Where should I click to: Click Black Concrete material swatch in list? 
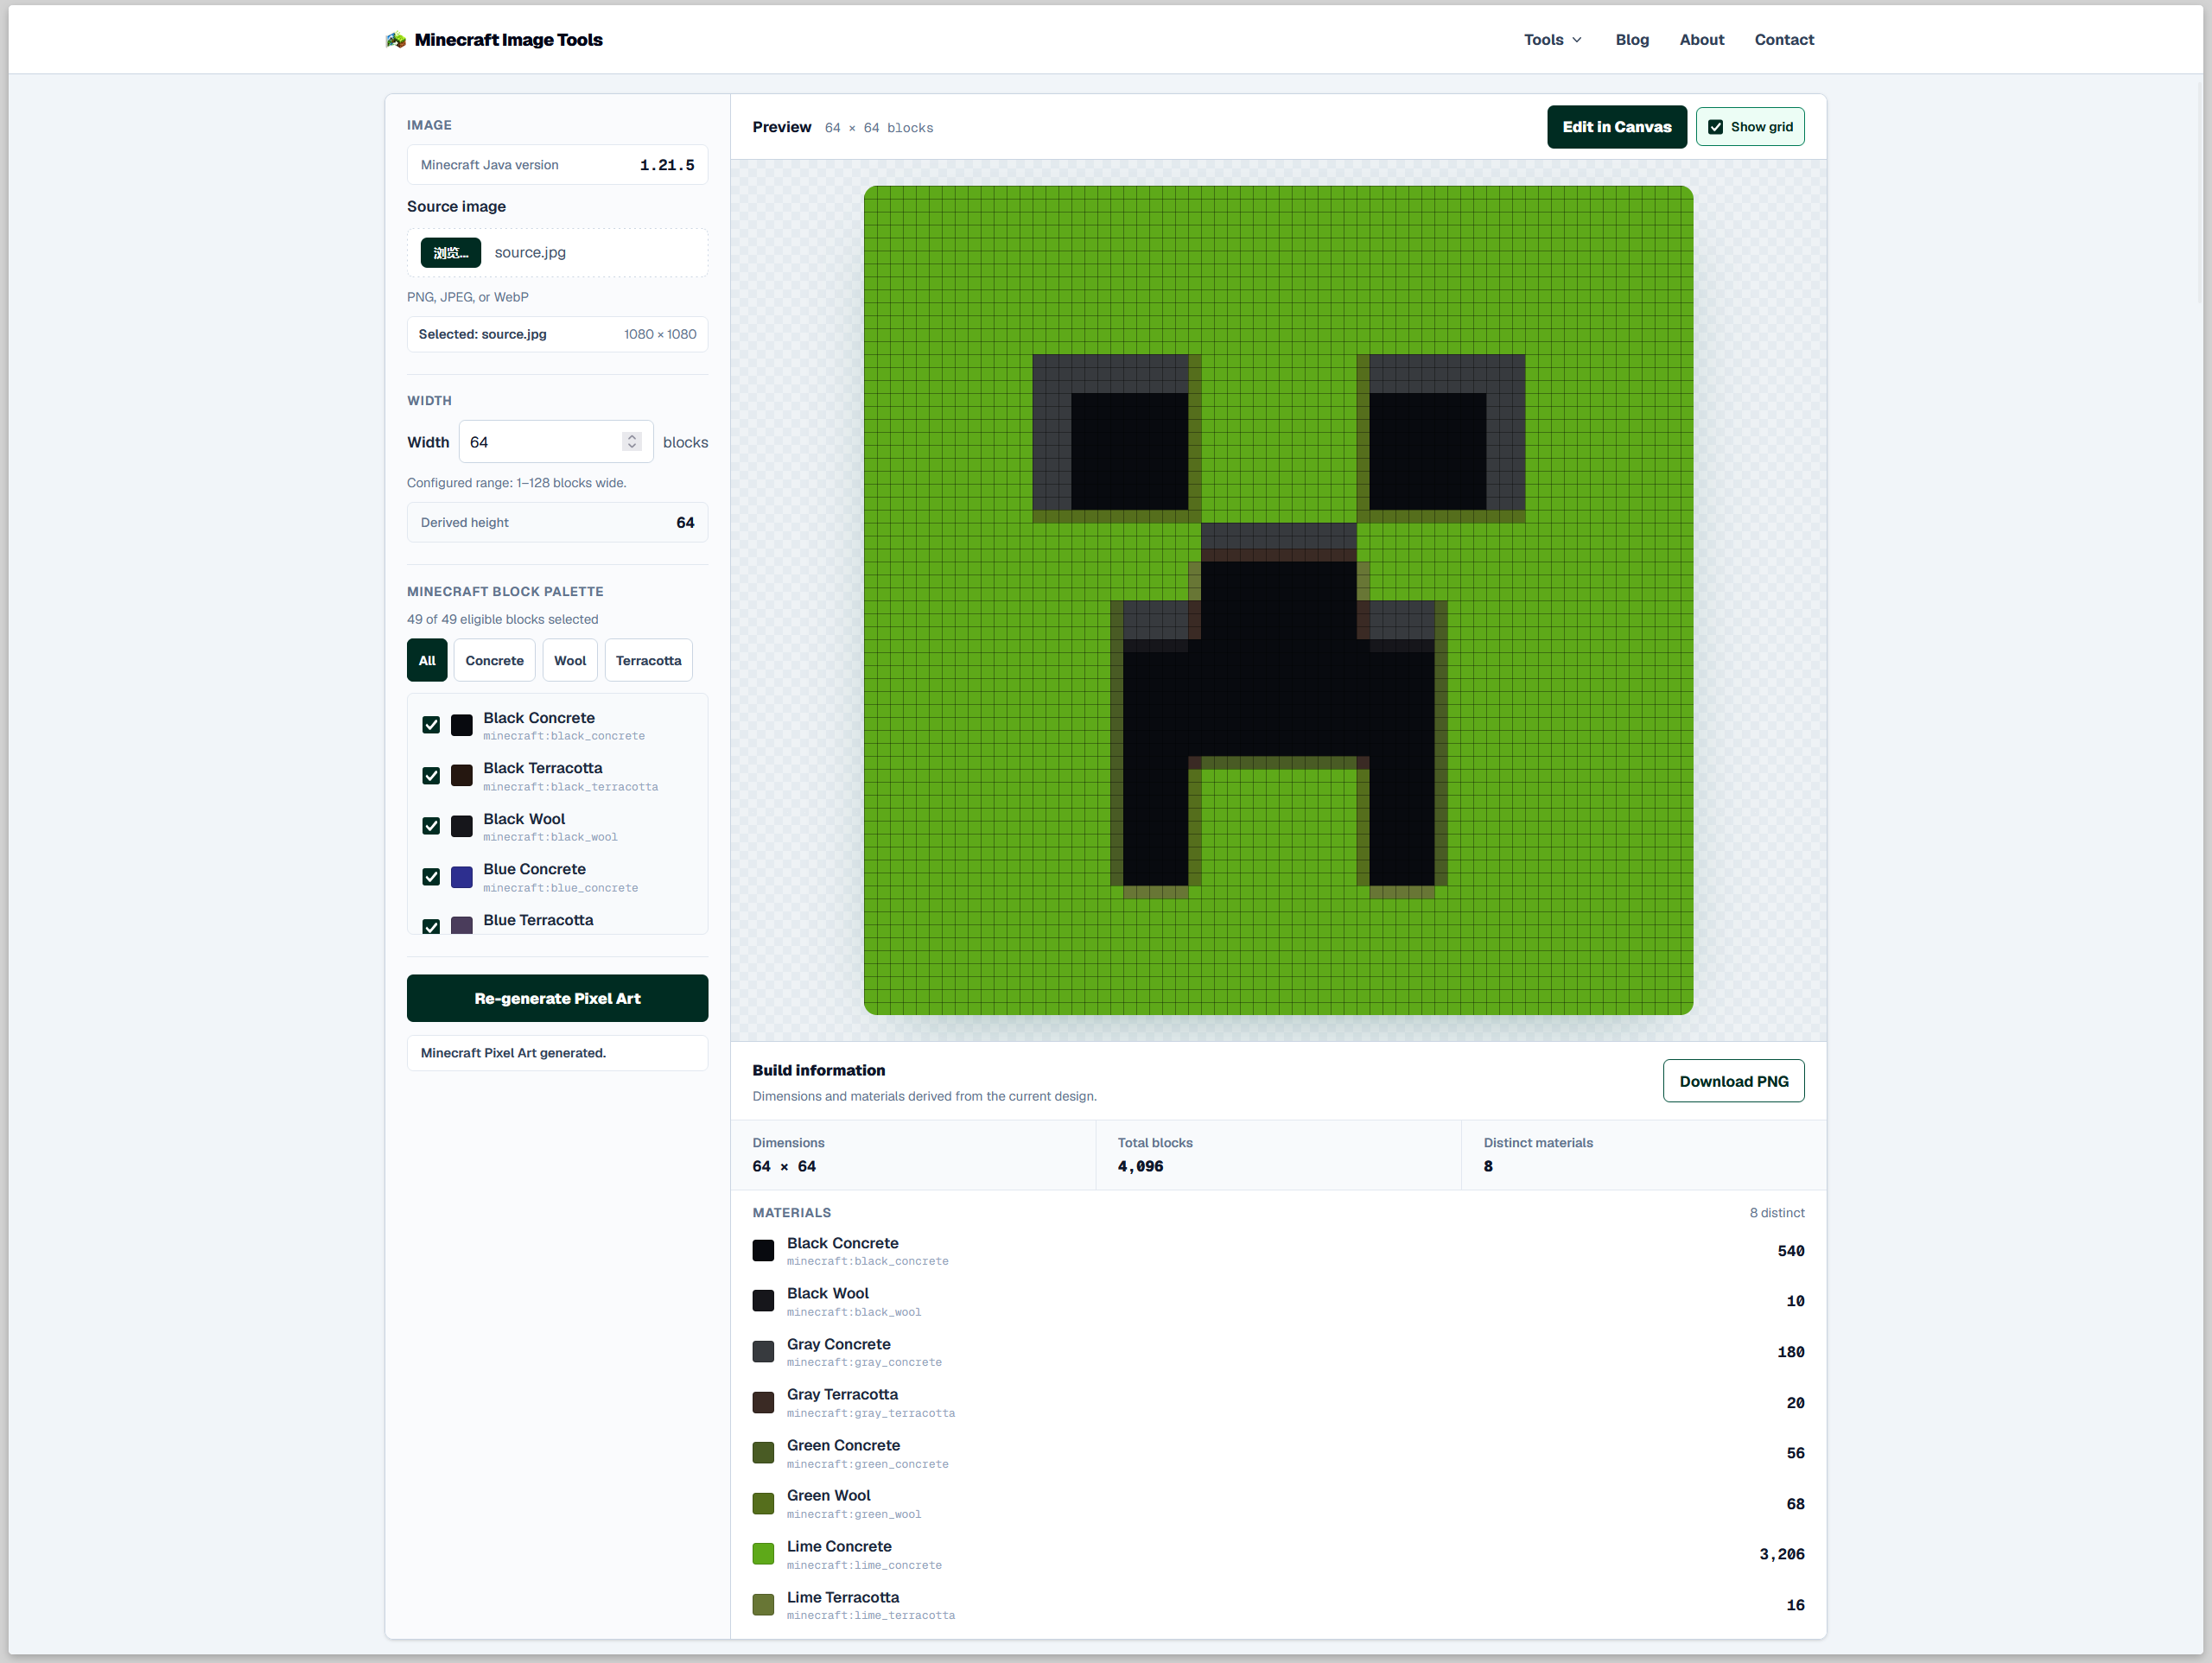point(763,1250)
